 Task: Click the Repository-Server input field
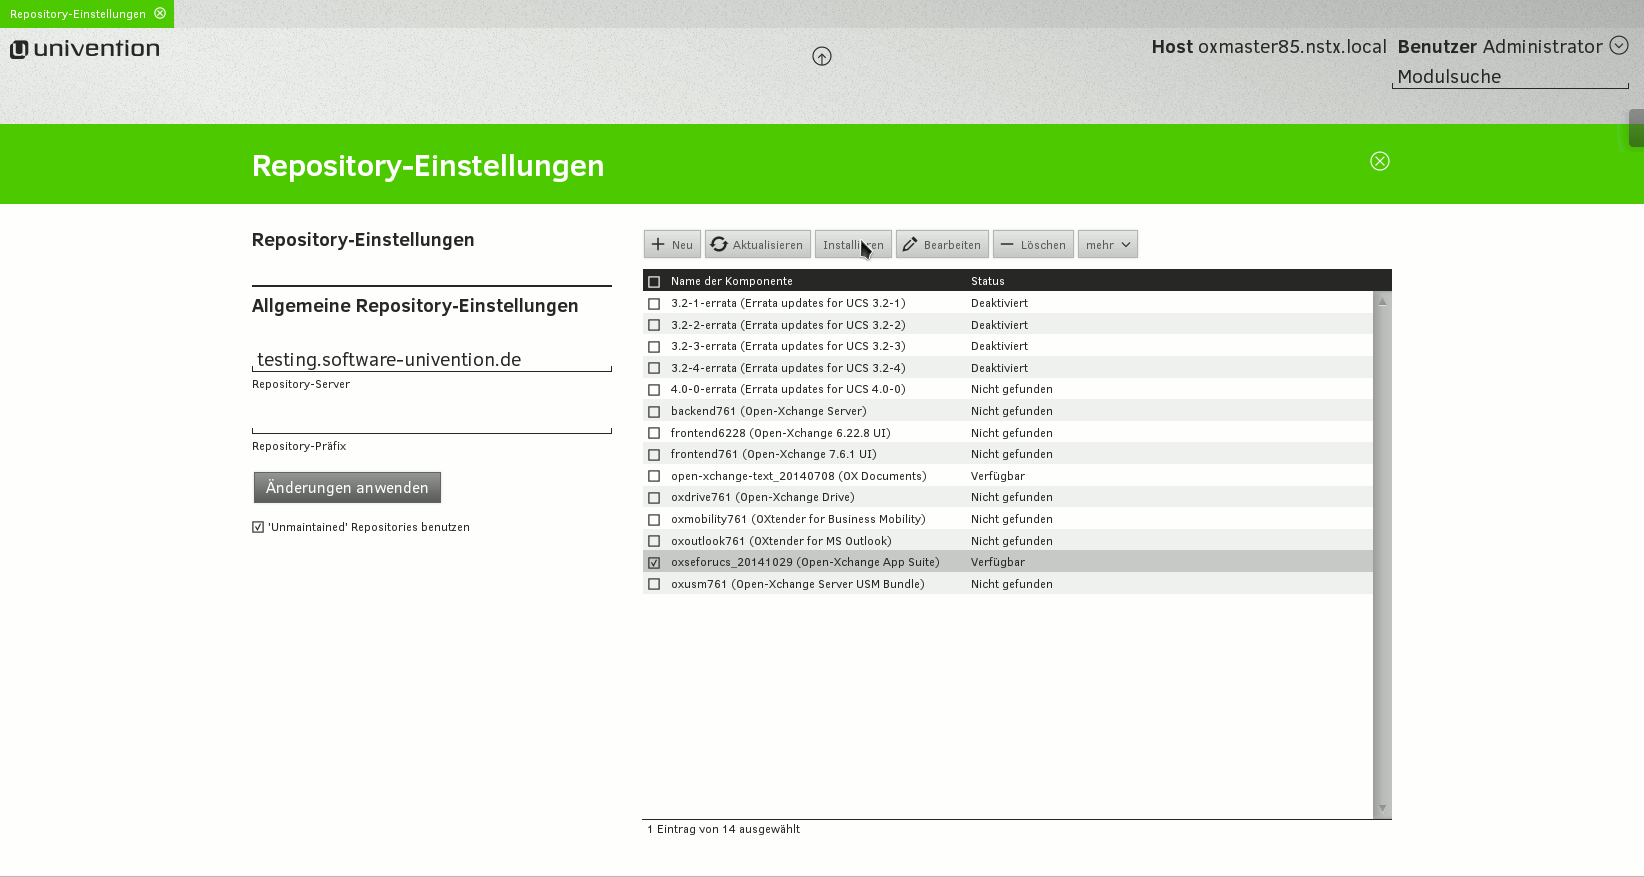[431, 360]
